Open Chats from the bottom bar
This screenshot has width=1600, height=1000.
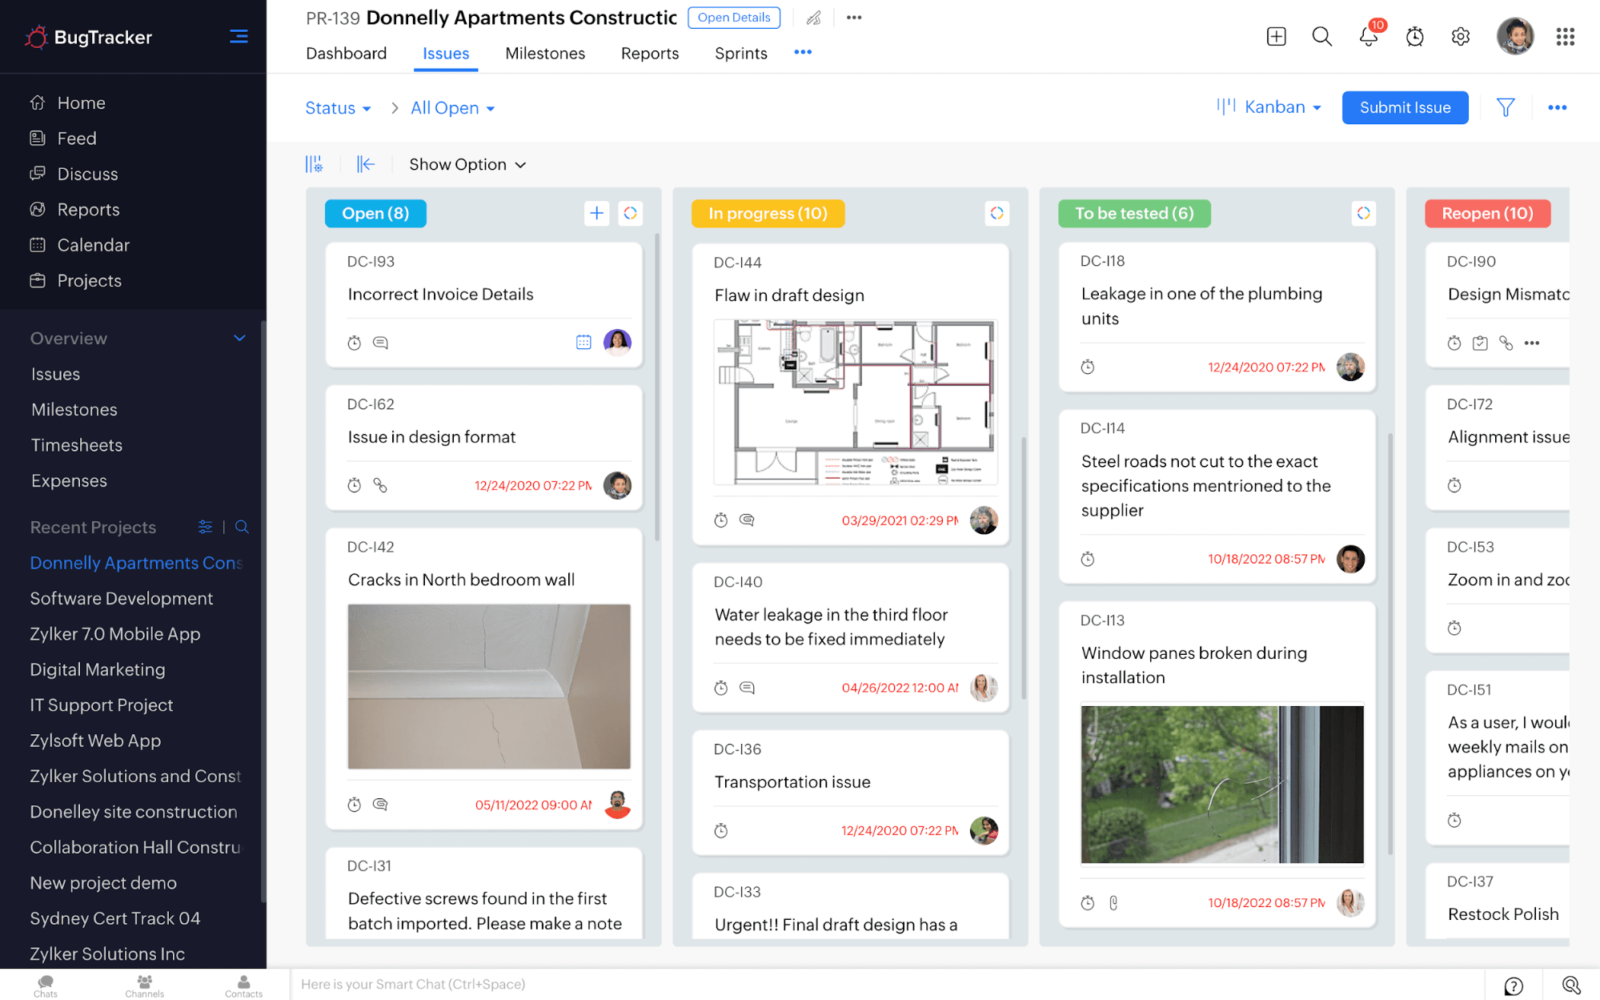click(45, 985)
